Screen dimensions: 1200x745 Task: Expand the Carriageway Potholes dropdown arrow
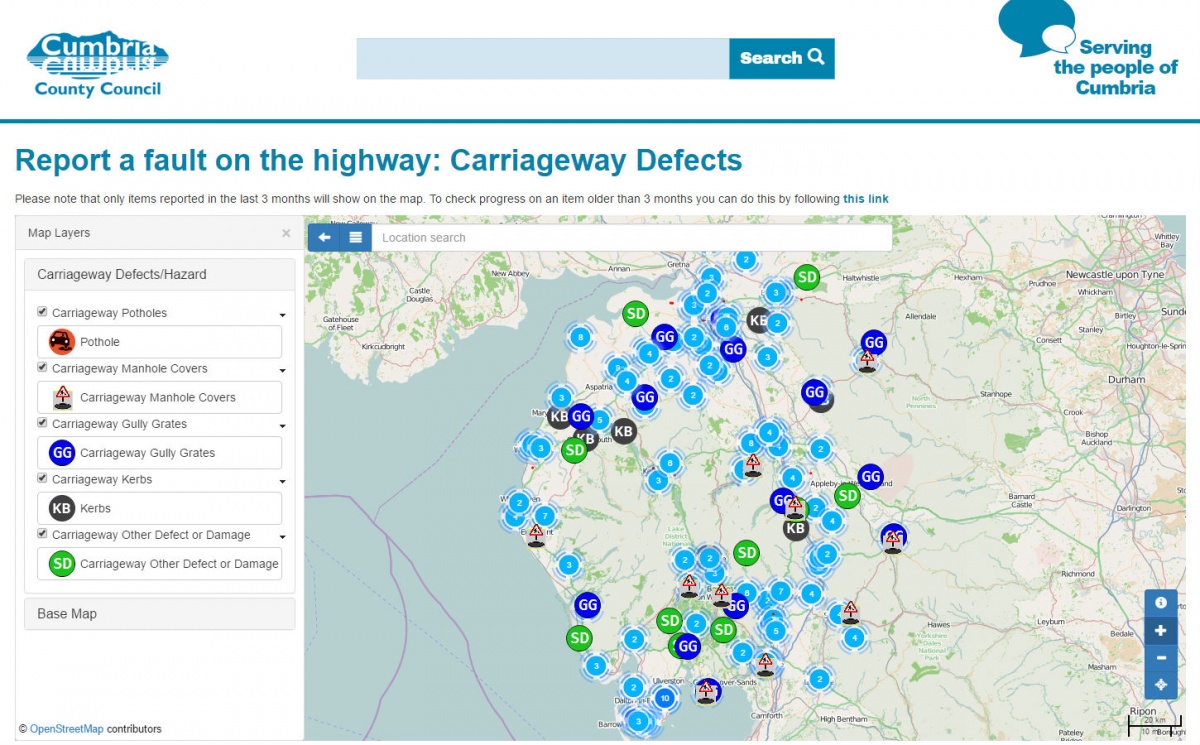[282, 314]
